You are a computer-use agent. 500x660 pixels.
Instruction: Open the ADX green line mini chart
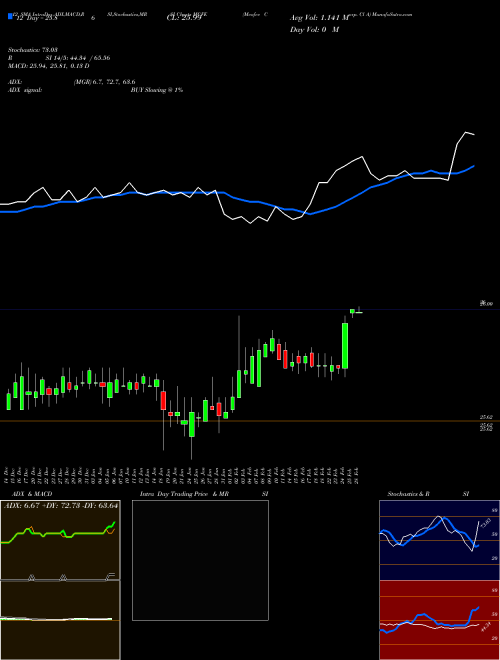(x=60, y=540)
